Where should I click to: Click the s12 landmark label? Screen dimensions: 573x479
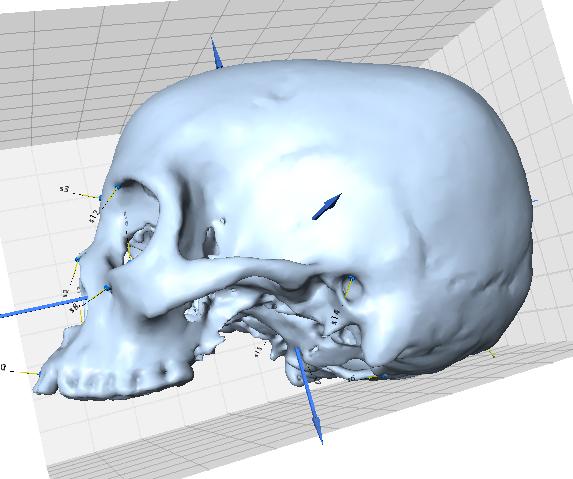coord(94,216)
